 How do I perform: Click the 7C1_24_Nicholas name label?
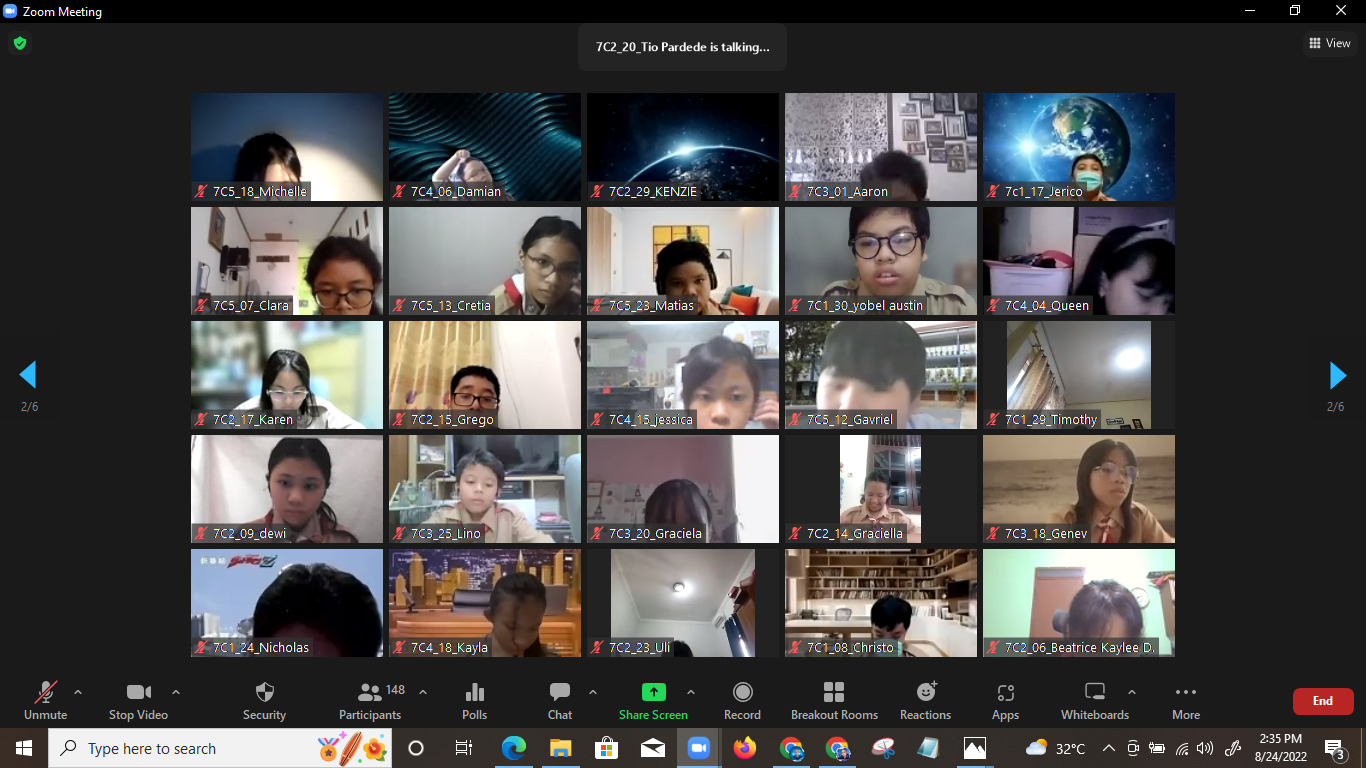click(x=261, y=647)
